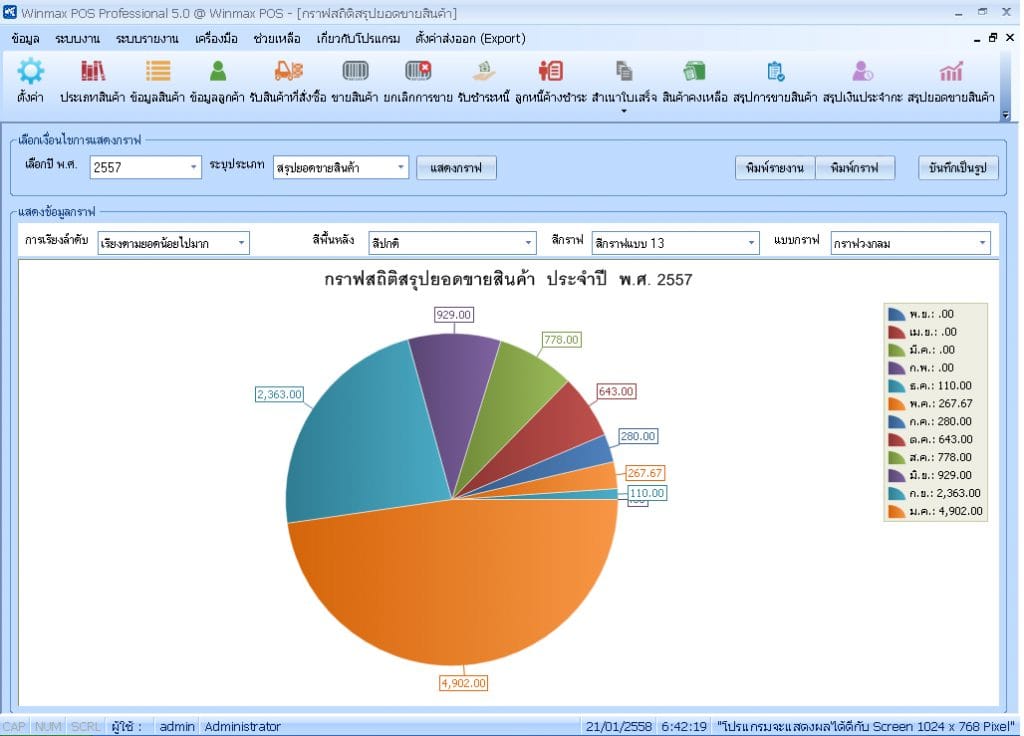The height and width of the screenshot is (736, 1024).
Task: Click สำเนาใบเสร็จ receipt copy icon
Action: (x=624, y=71)
